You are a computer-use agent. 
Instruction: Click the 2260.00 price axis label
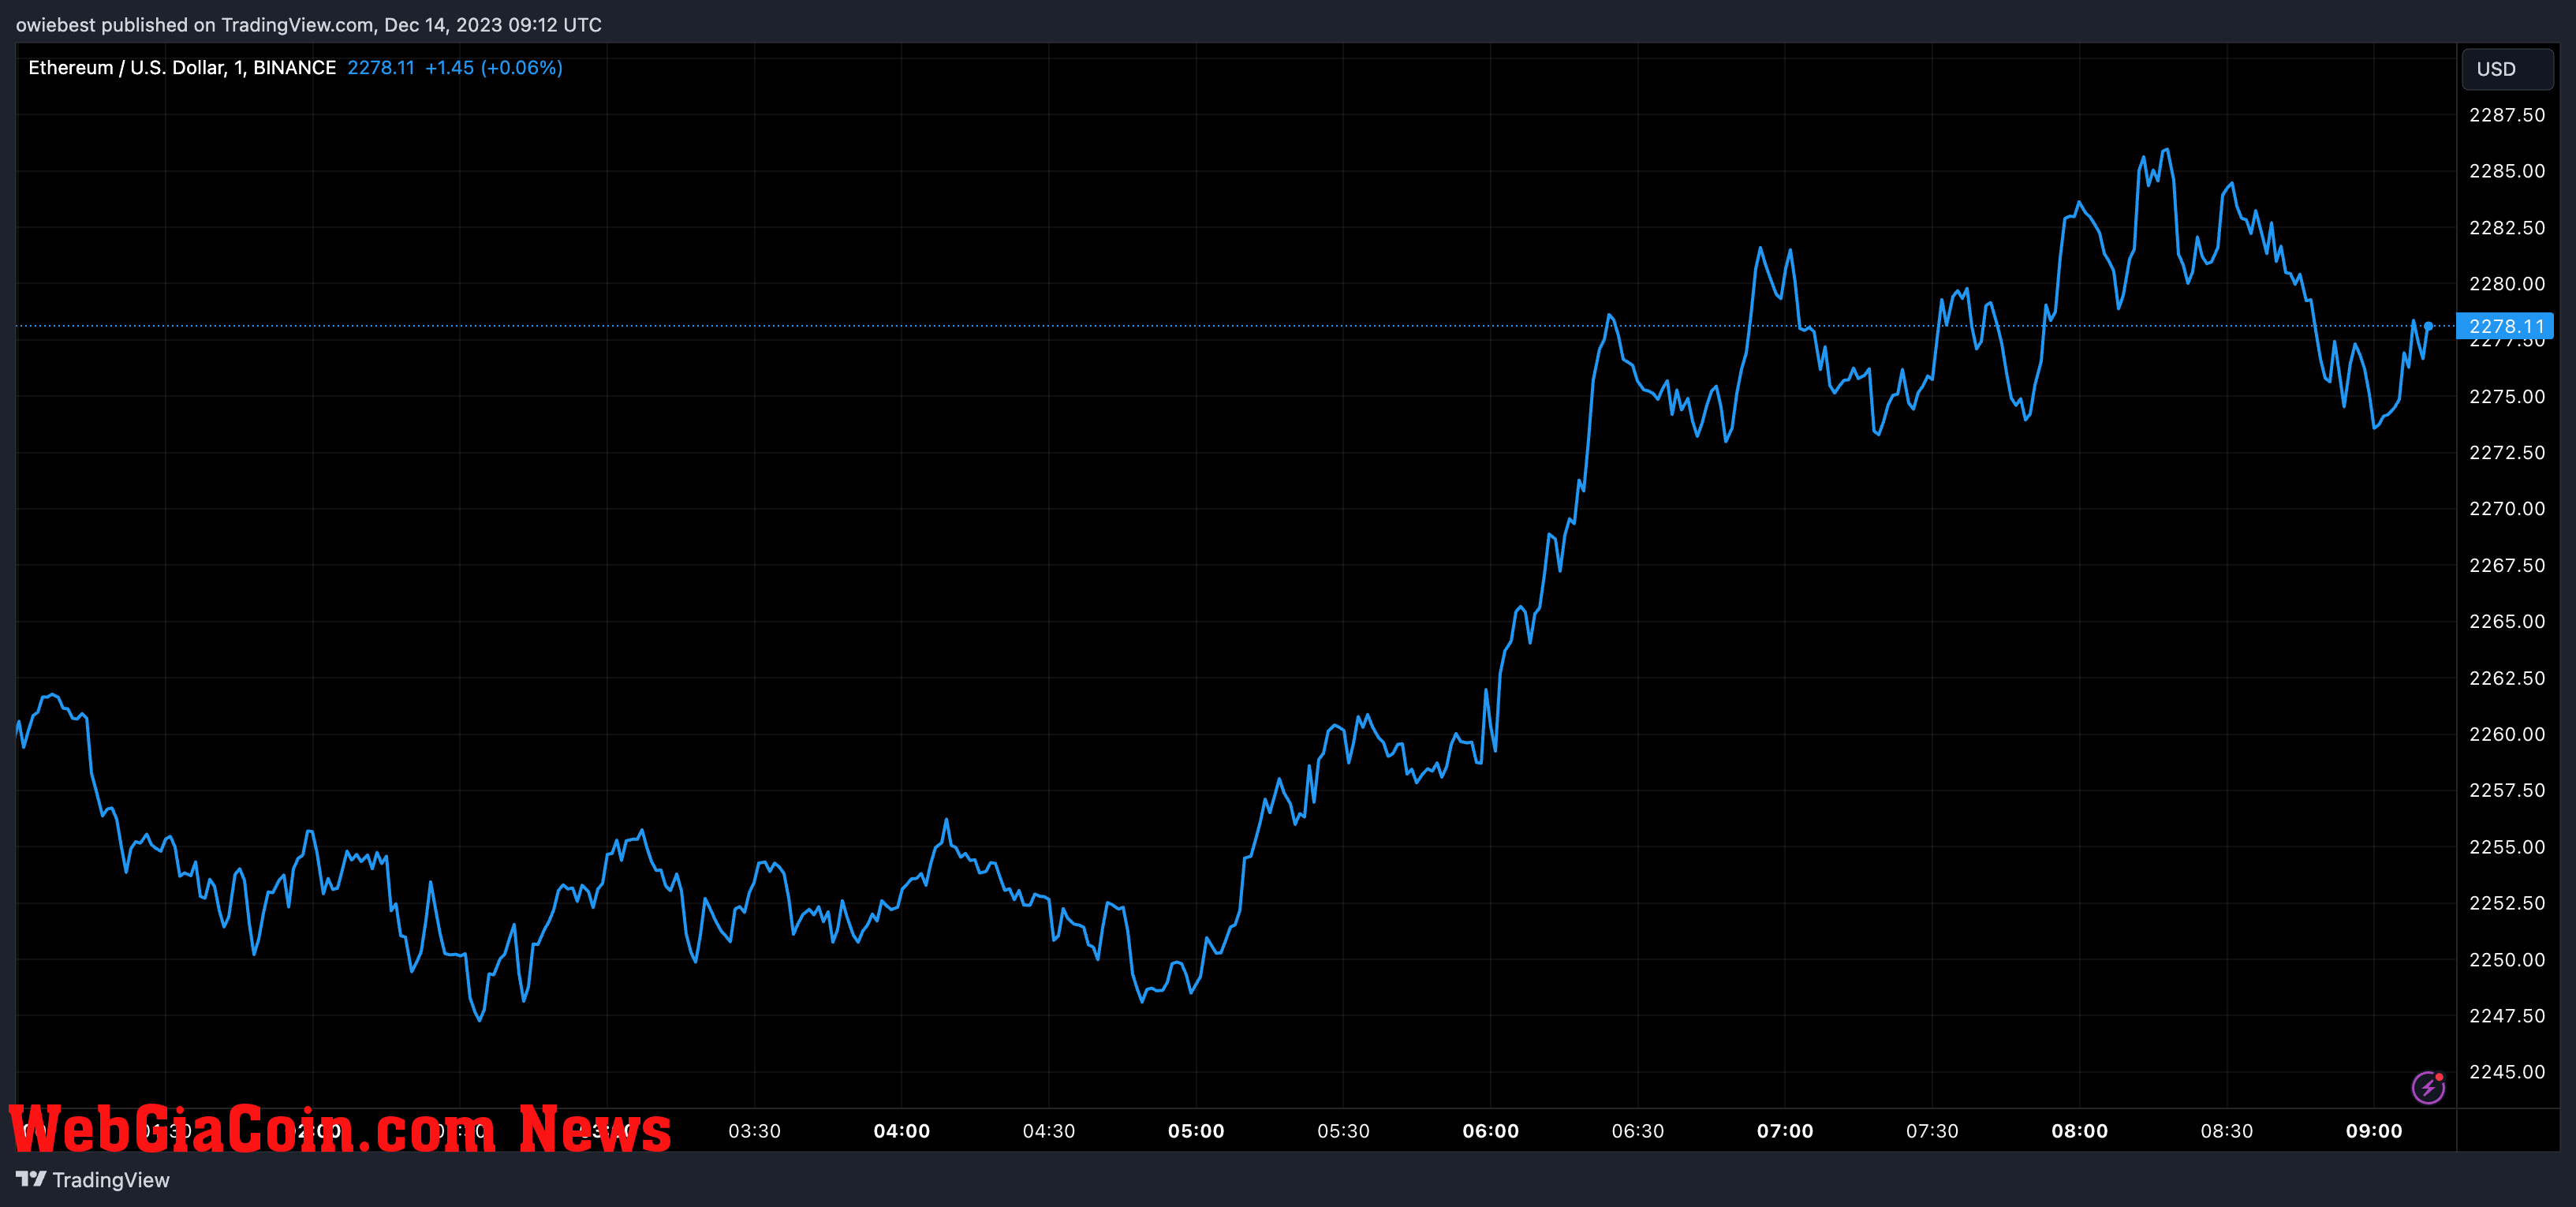coord(2507,734)
